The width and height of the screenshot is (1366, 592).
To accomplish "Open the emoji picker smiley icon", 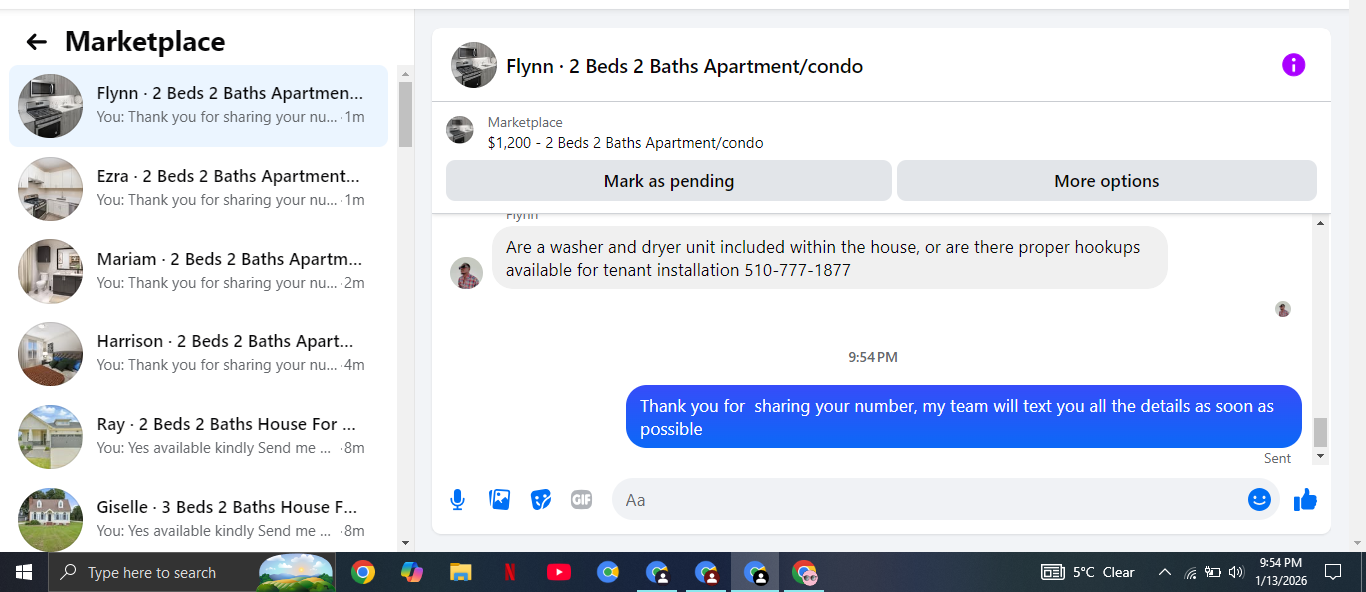I will click(x=1259, y=499).
